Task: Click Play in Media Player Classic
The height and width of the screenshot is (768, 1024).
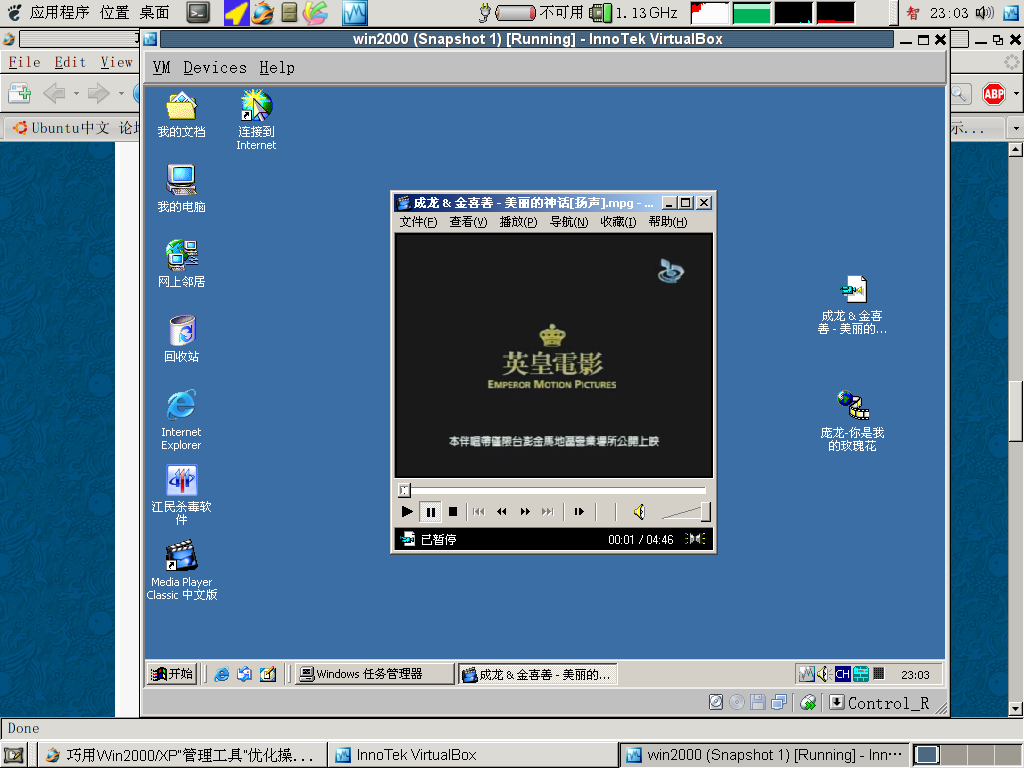Action: (407, 512)
